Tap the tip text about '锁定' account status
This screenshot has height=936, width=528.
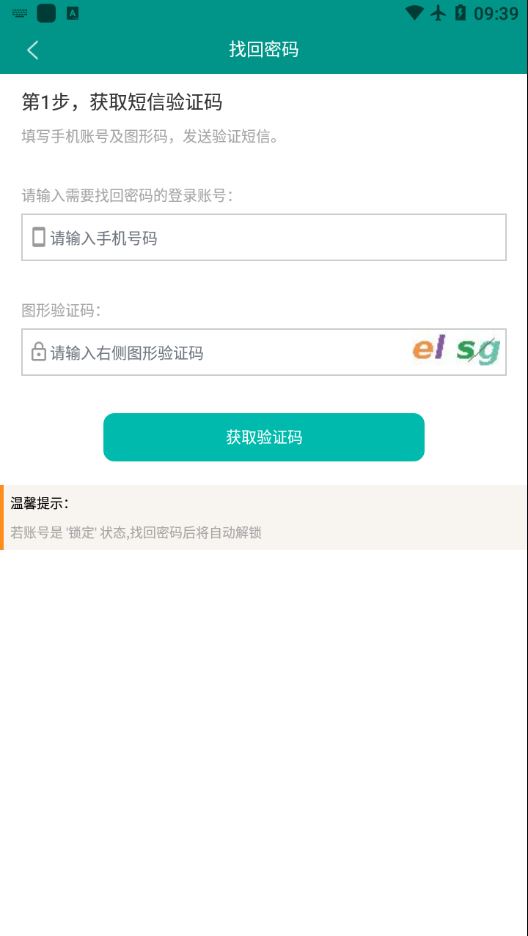[x=136, y=532]
